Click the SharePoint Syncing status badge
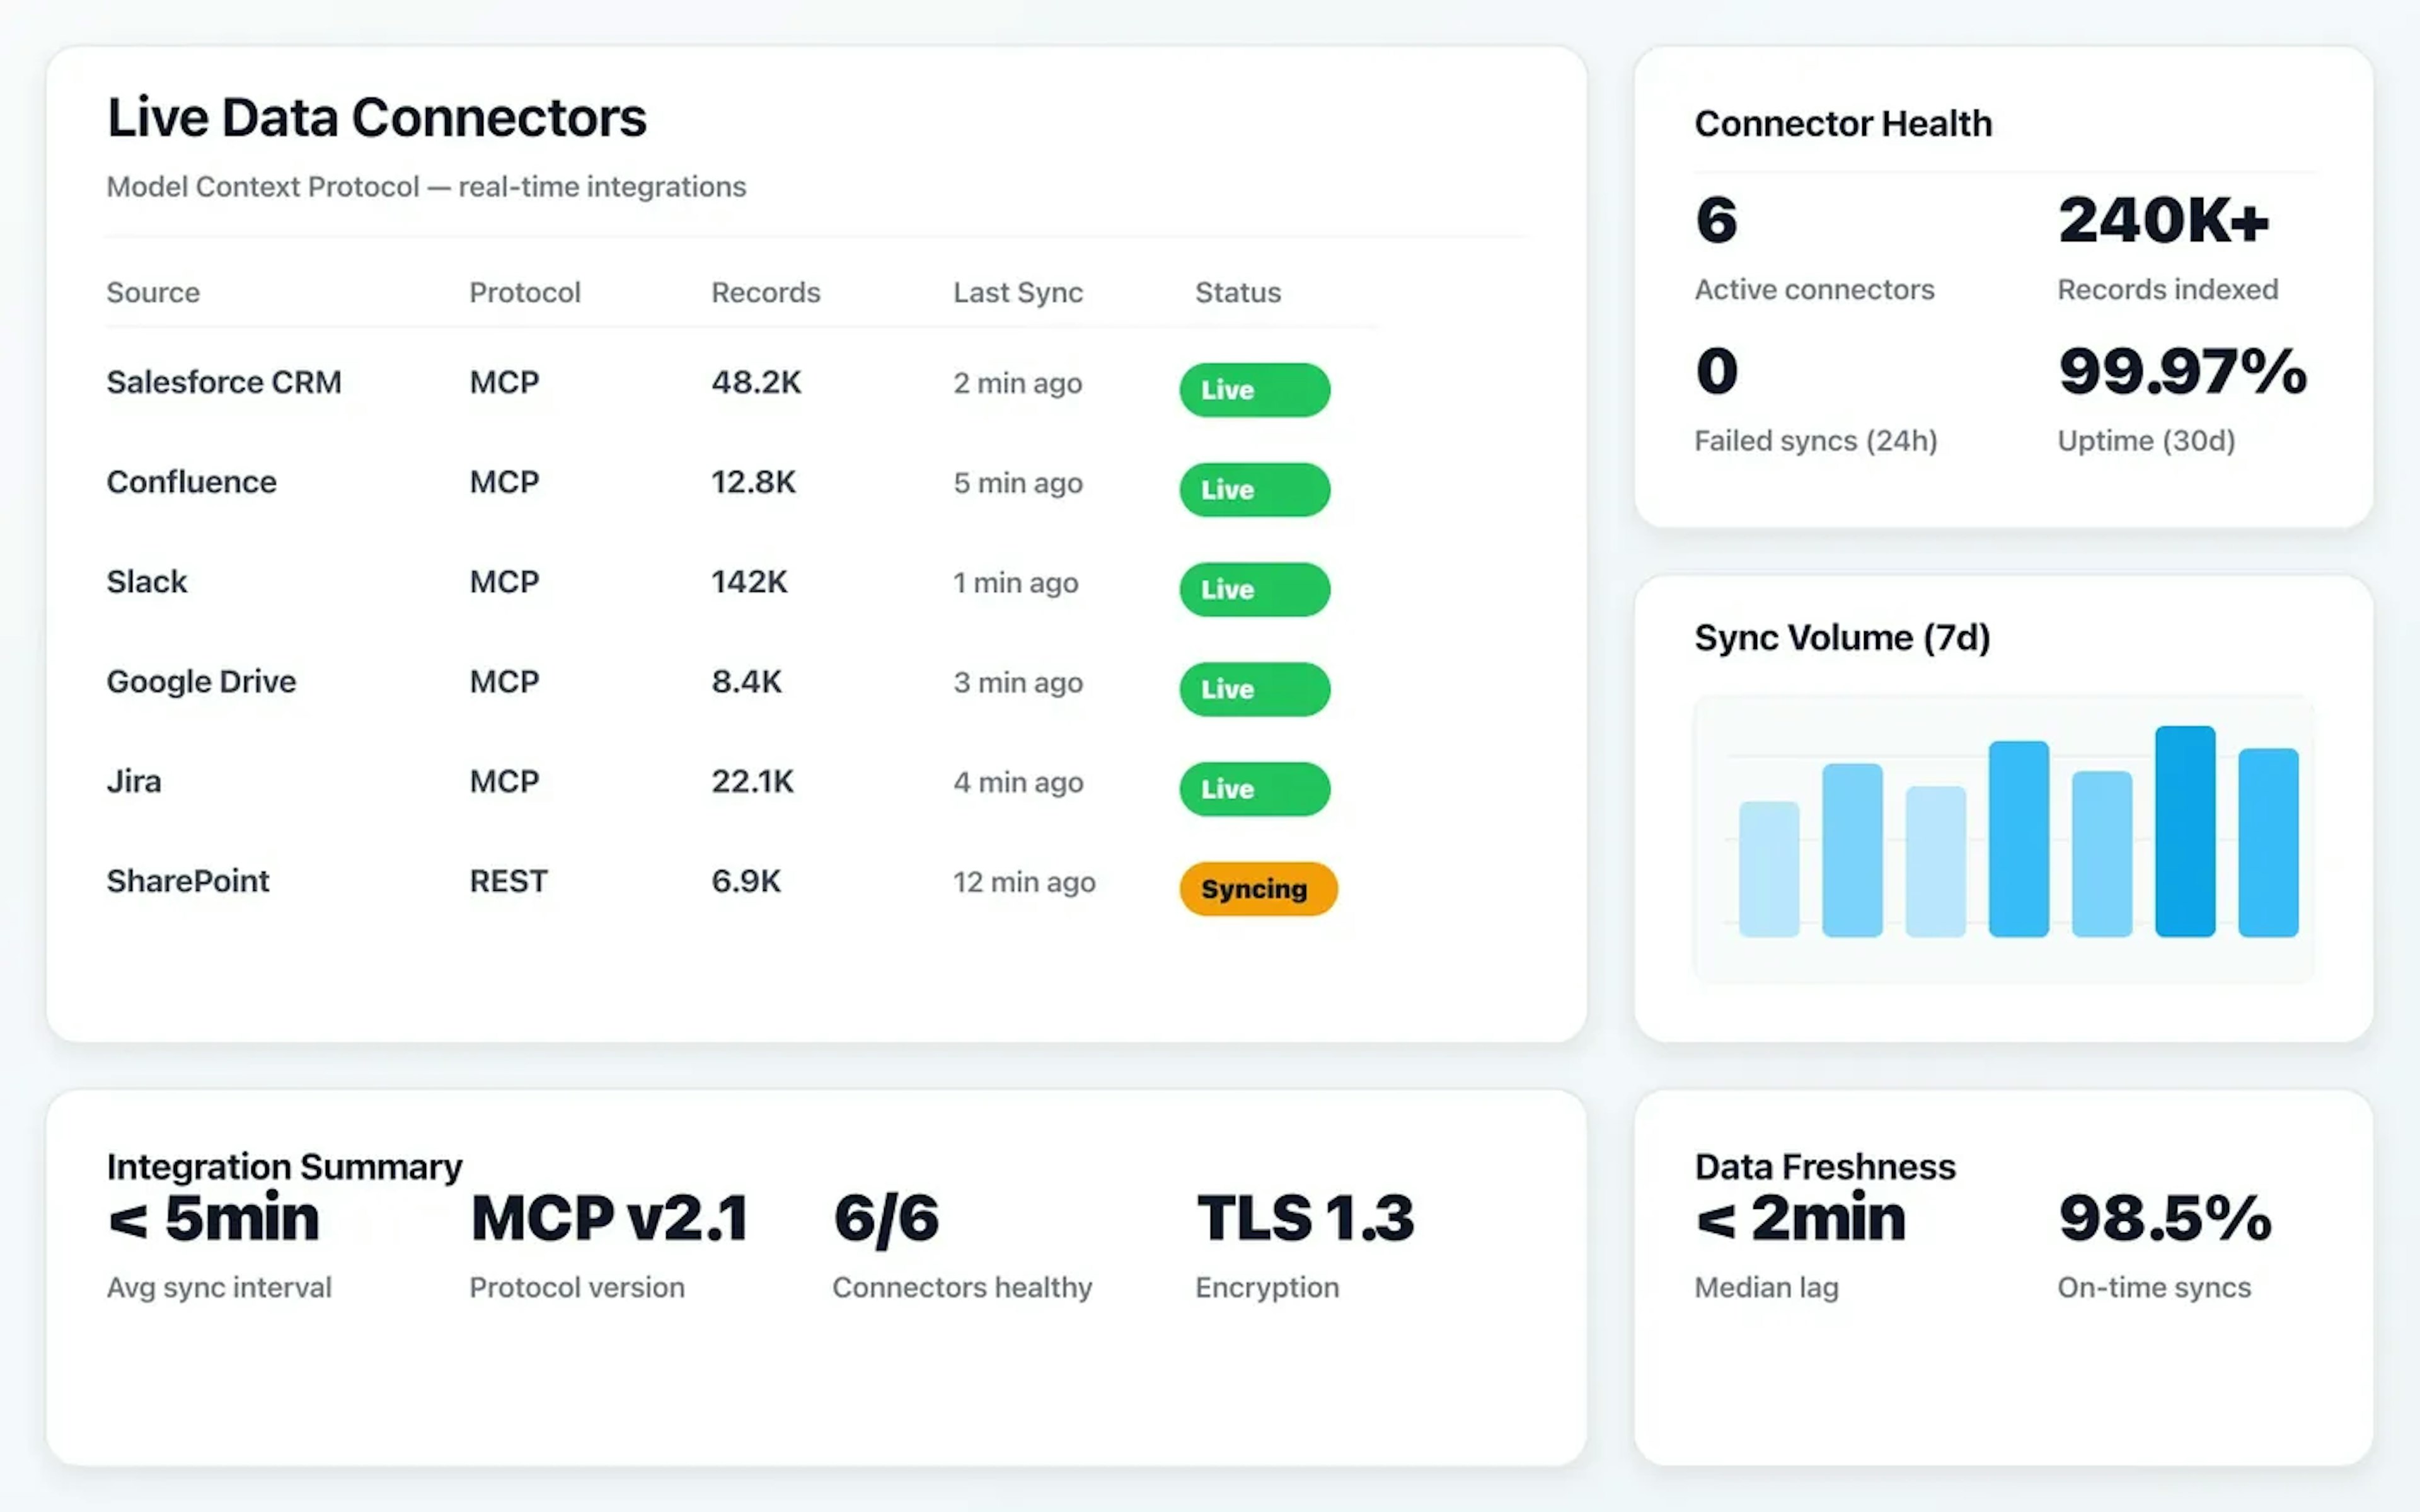 [1257, 888]
